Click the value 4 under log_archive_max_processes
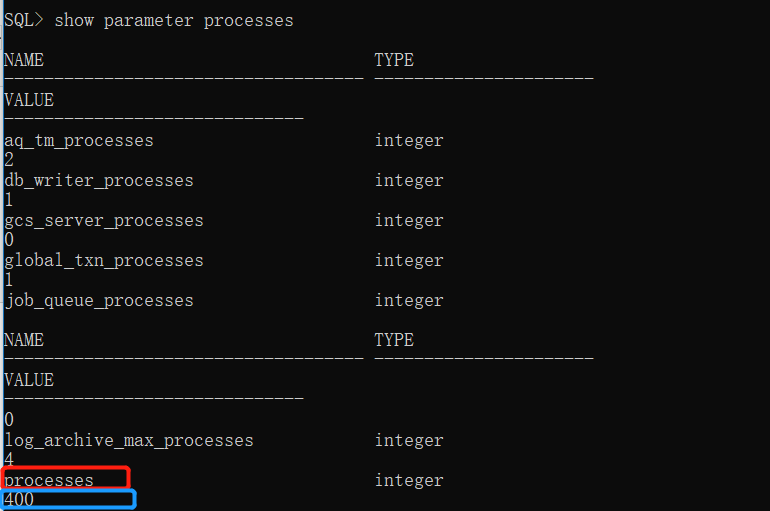The height and width of the screenshot is (511, 770). coord(9,460)
